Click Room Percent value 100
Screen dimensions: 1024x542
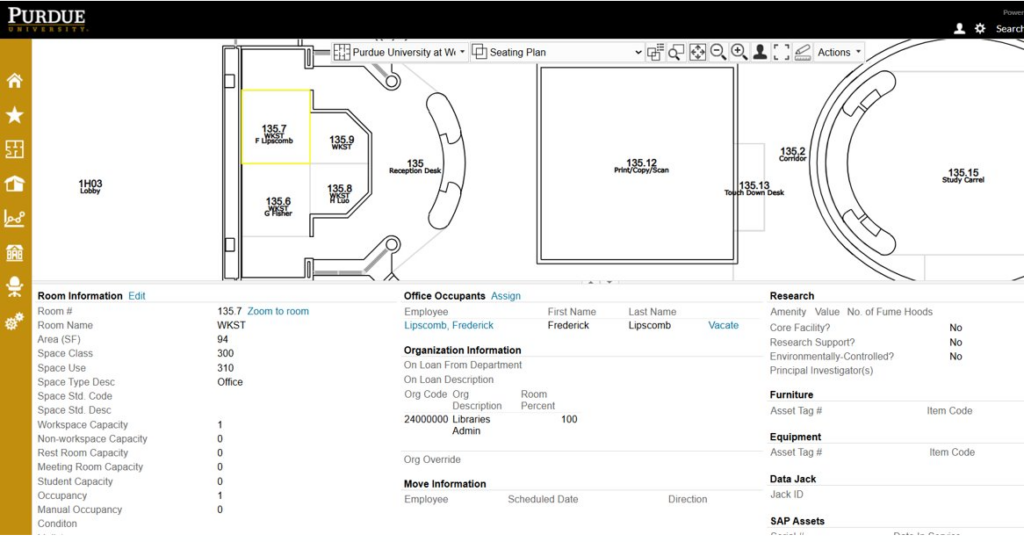pyautogui.click(x=569, y=419)
